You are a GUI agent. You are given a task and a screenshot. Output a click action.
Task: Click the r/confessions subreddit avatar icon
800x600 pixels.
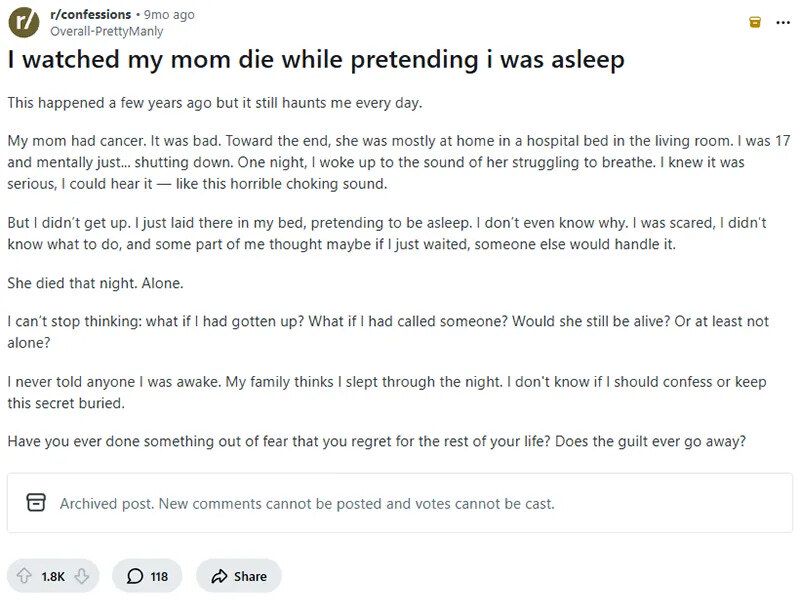coord(24,22)
